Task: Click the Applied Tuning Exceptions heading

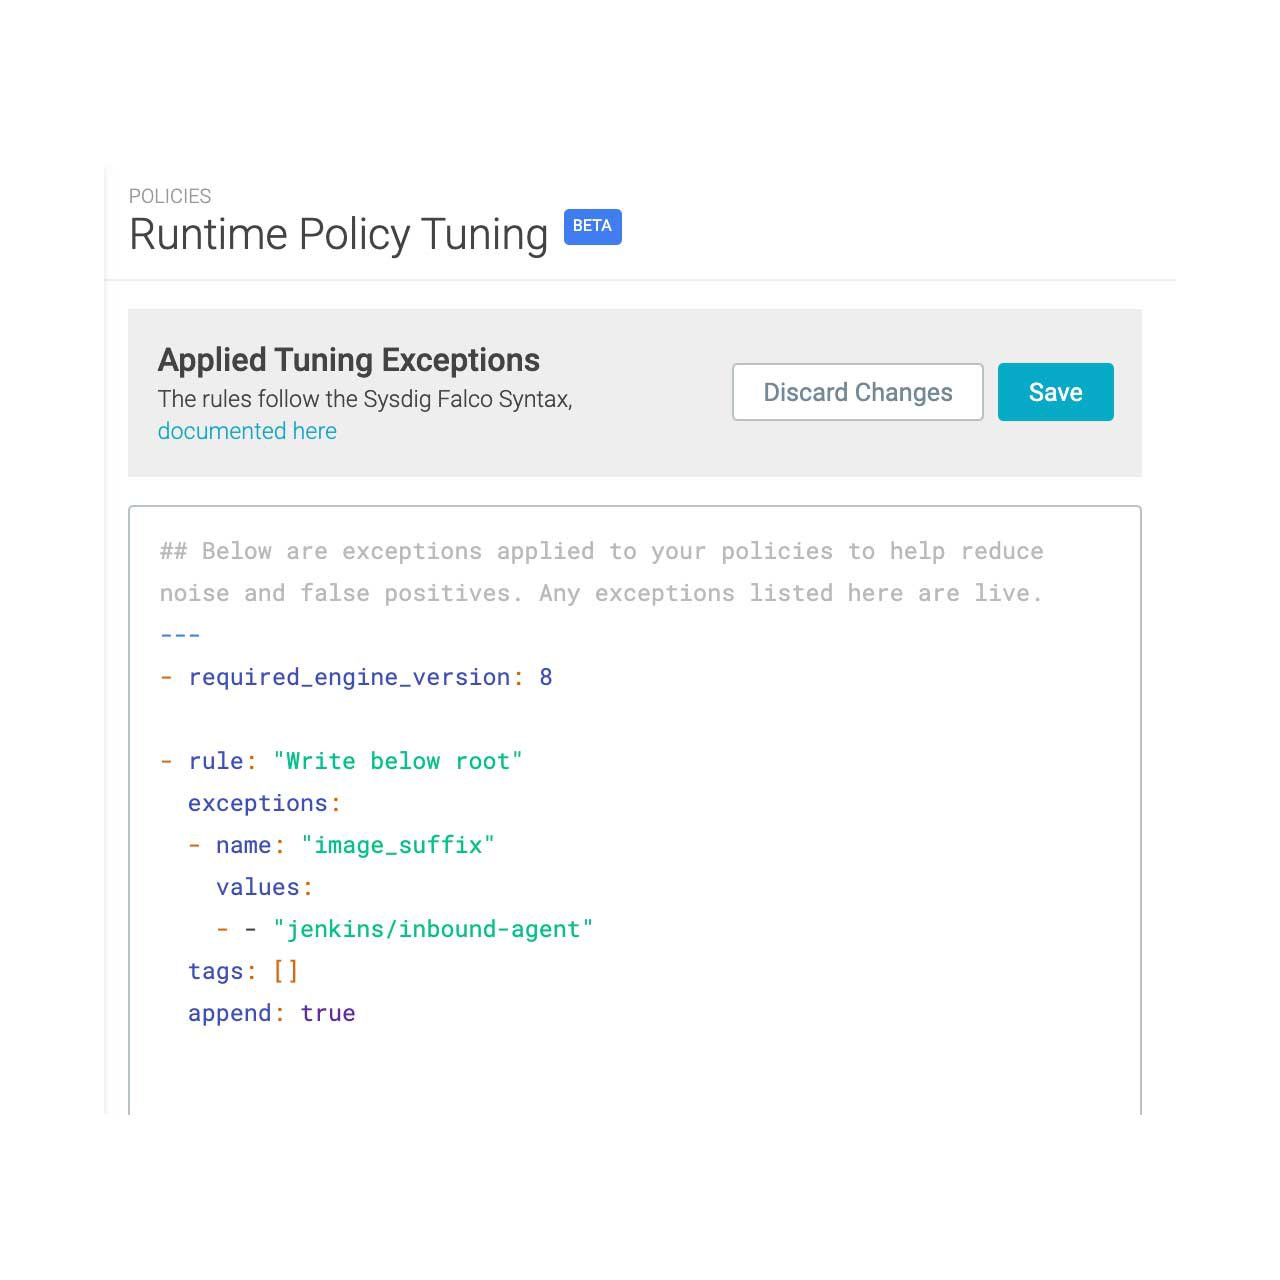Action: (348, 360)
